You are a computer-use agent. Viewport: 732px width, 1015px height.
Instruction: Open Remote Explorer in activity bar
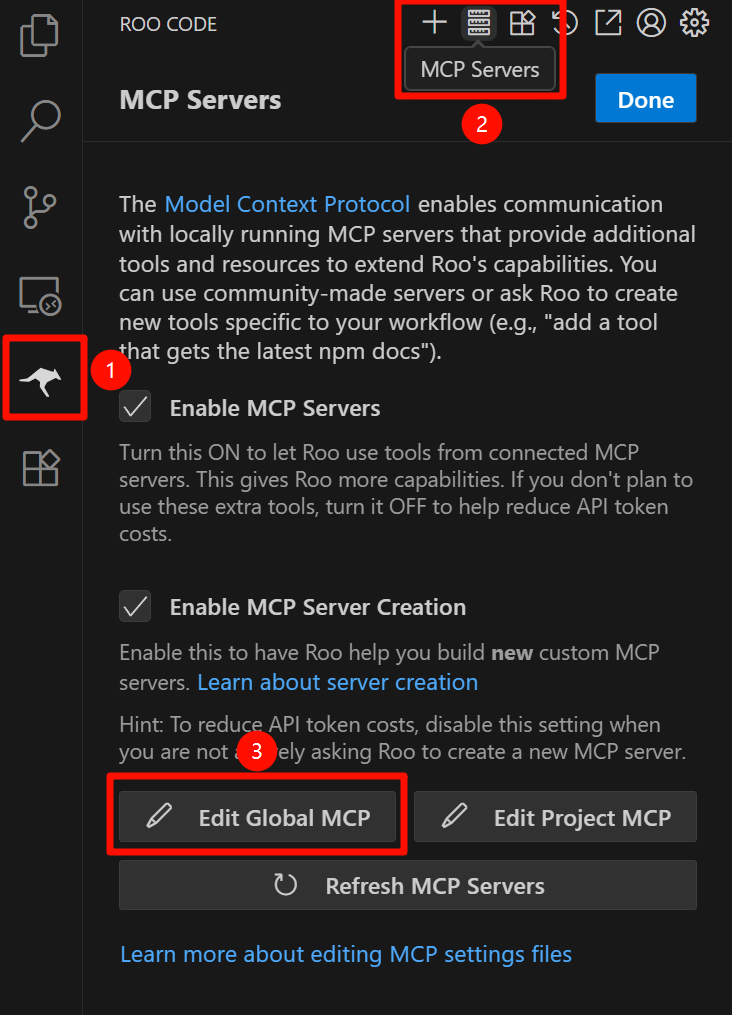[x=40, y=296]
